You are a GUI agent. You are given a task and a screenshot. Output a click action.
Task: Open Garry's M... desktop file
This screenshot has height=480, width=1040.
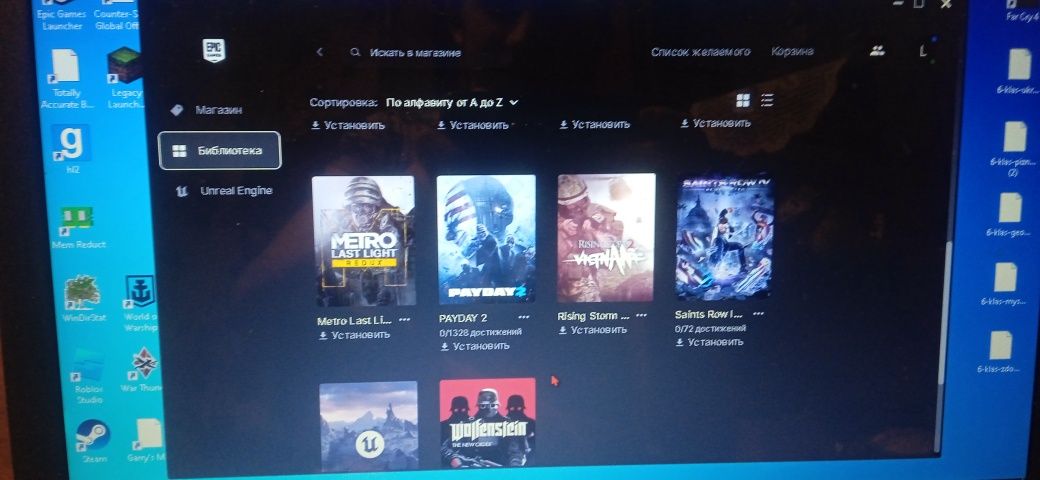[x=147, y=440]
